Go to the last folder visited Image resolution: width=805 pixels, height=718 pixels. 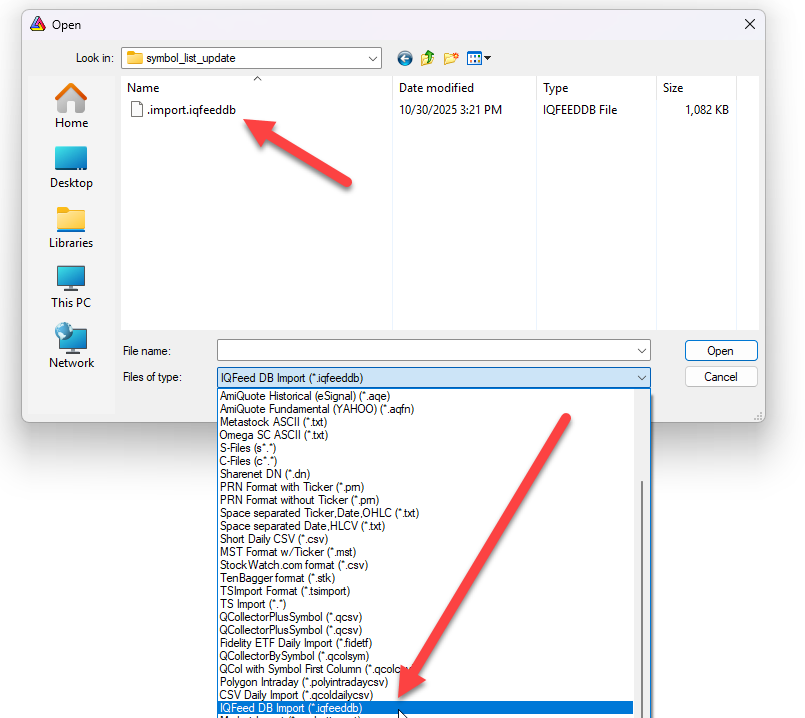(x=404, y=58)
